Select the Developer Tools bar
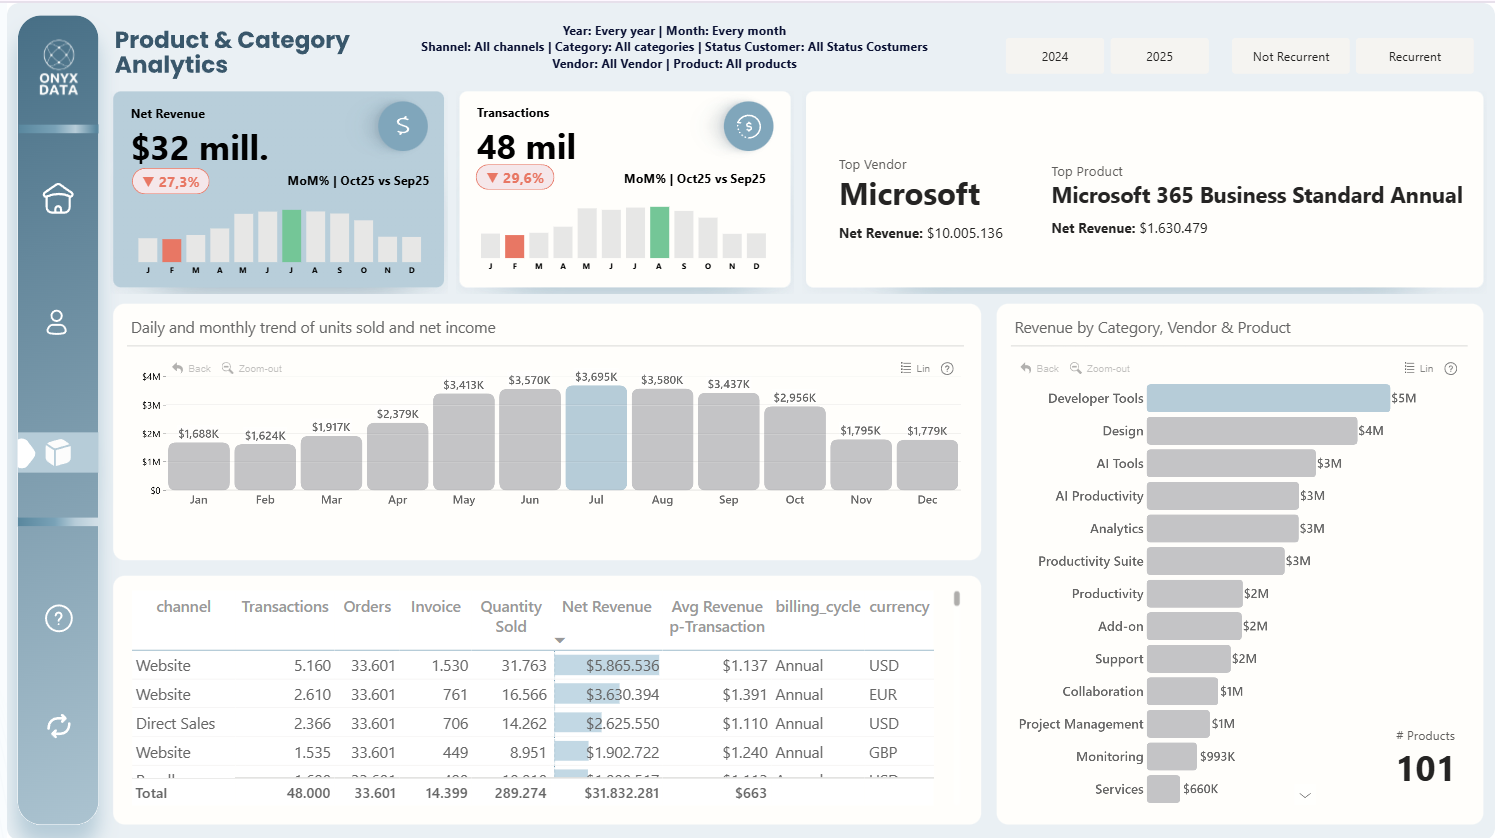Screen dimensions: 1495x838 [x=1268, y=398]
